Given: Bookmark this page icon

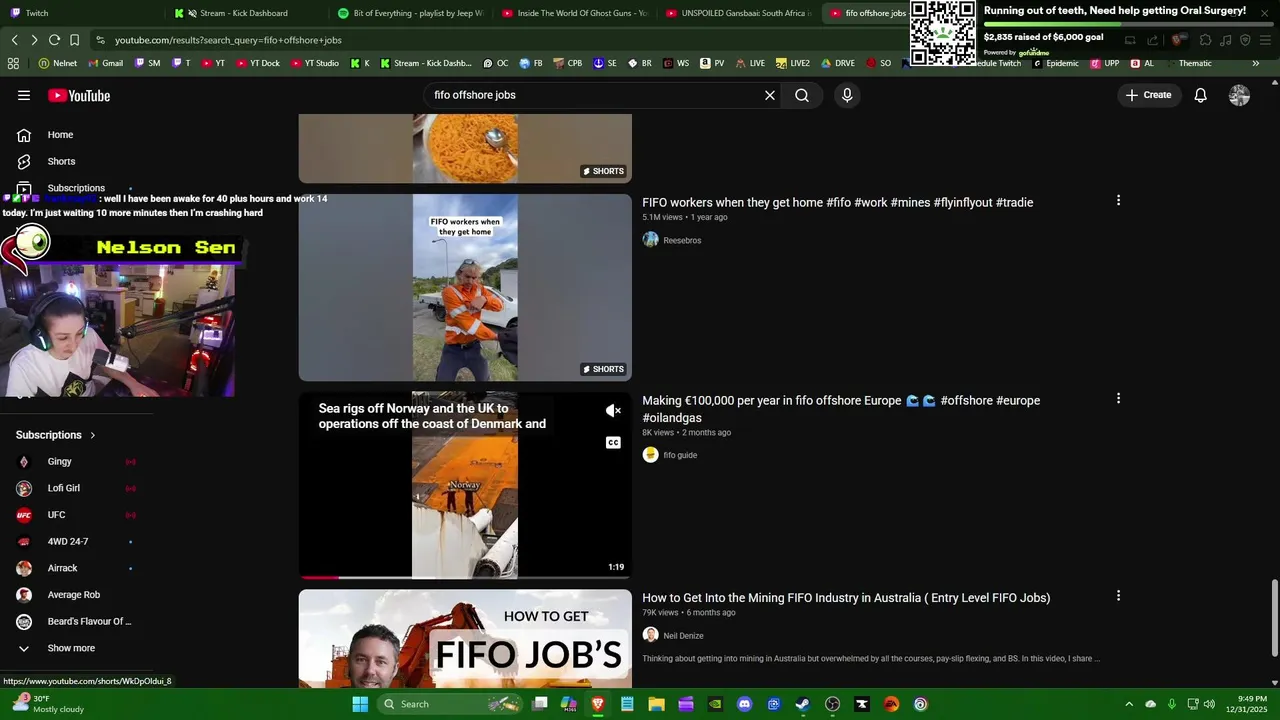Looking at the screenshot, I should 75,40.
